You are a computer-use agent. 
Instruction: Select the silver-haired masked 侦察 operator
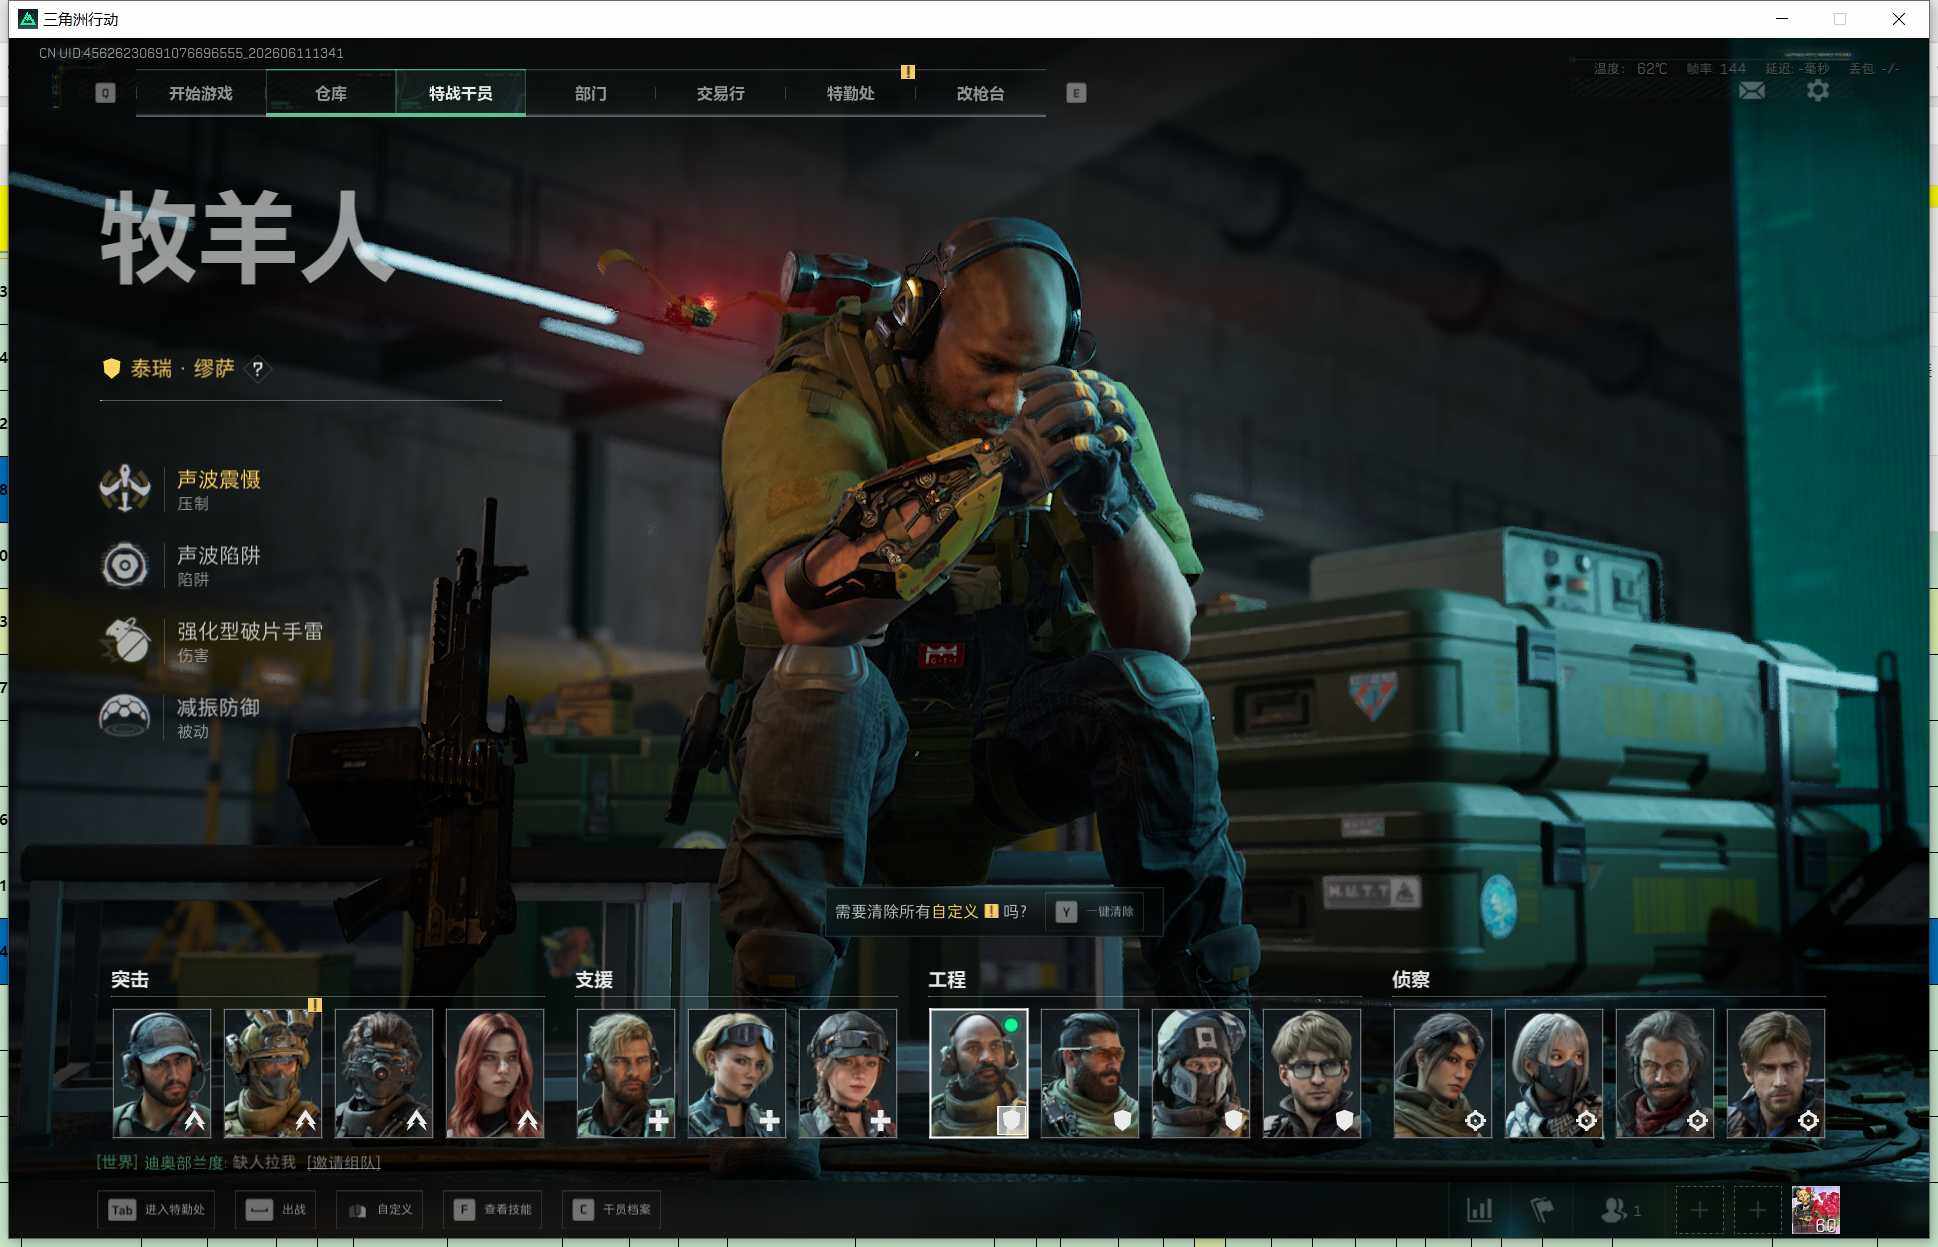coord(1554,1073)
